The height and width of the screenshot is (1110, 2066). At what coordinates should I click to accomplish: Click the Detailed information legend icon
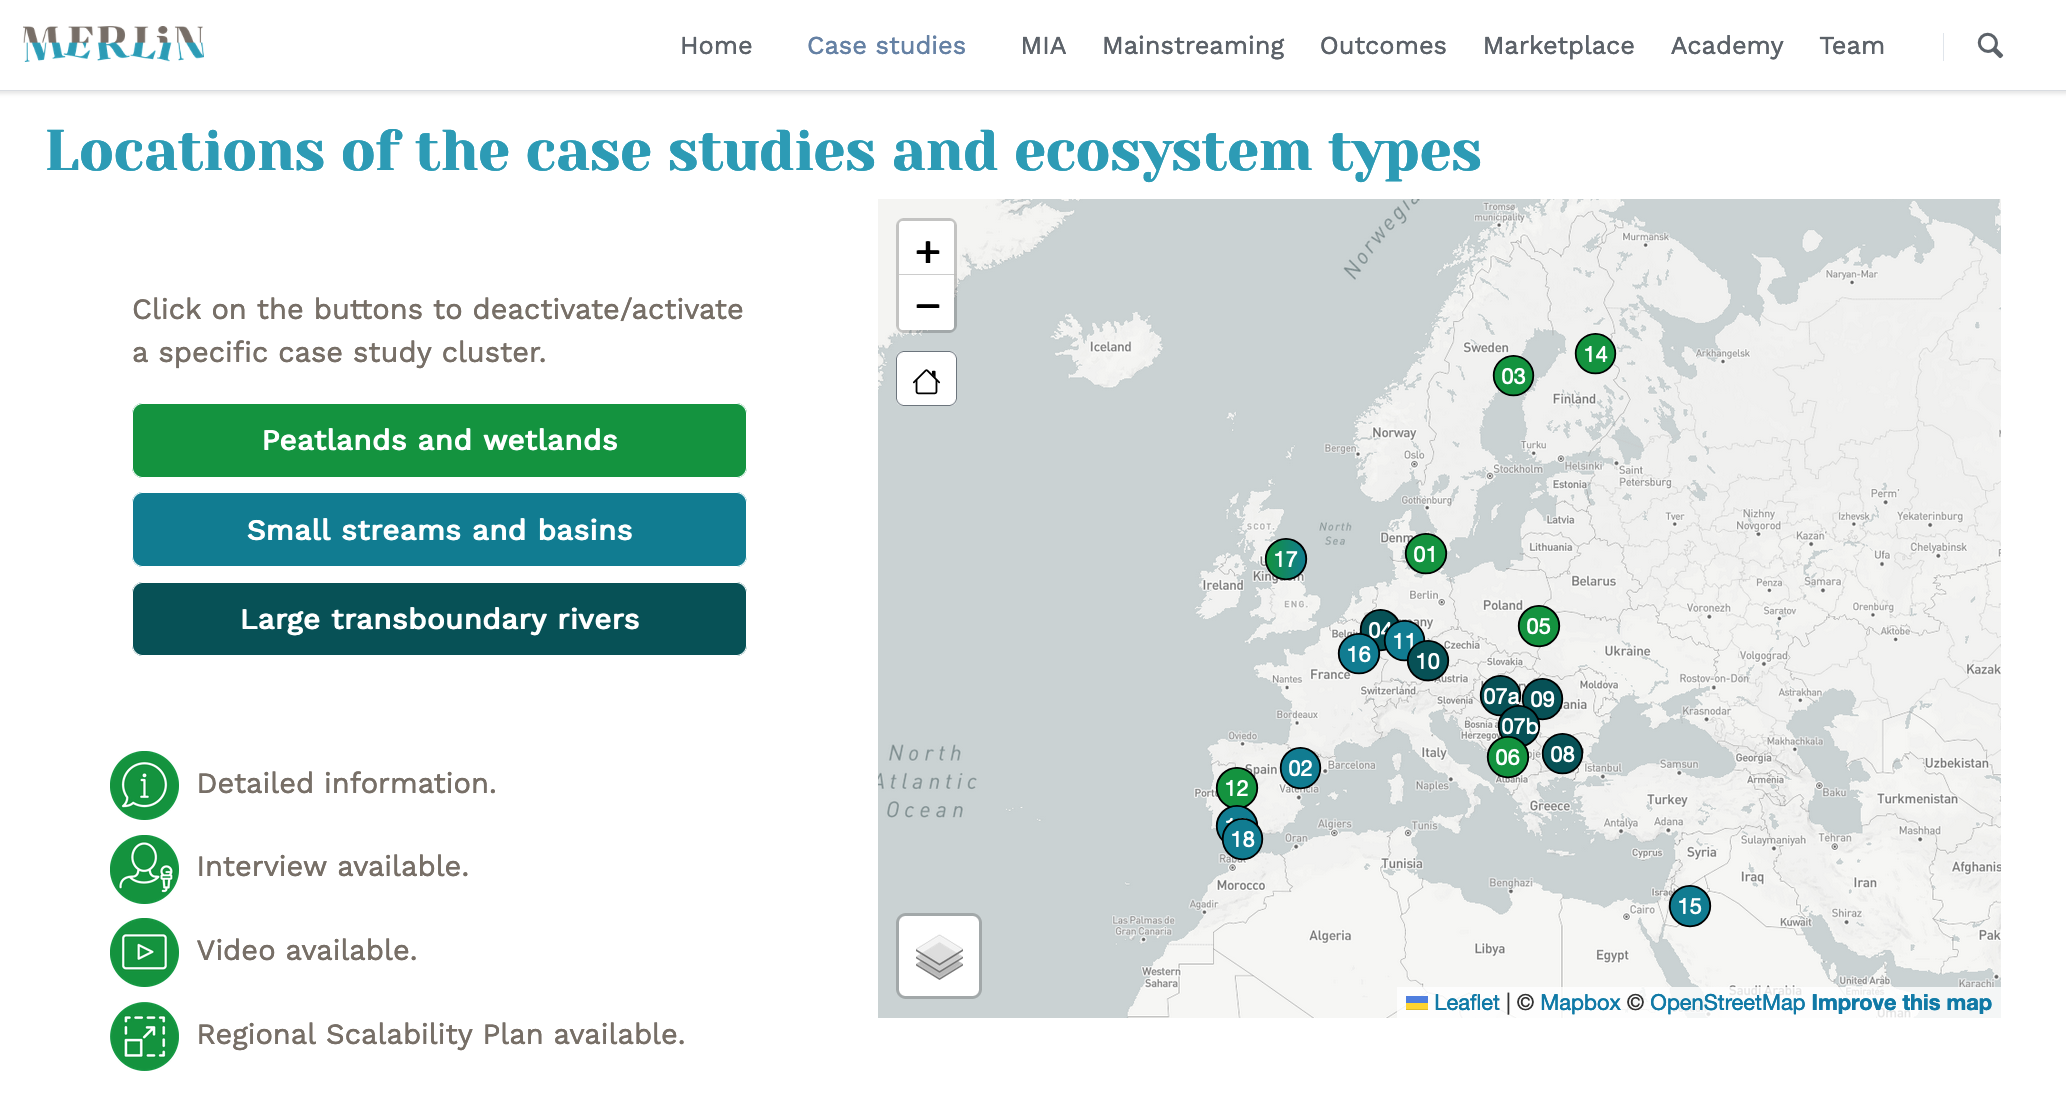click(144, 785)
